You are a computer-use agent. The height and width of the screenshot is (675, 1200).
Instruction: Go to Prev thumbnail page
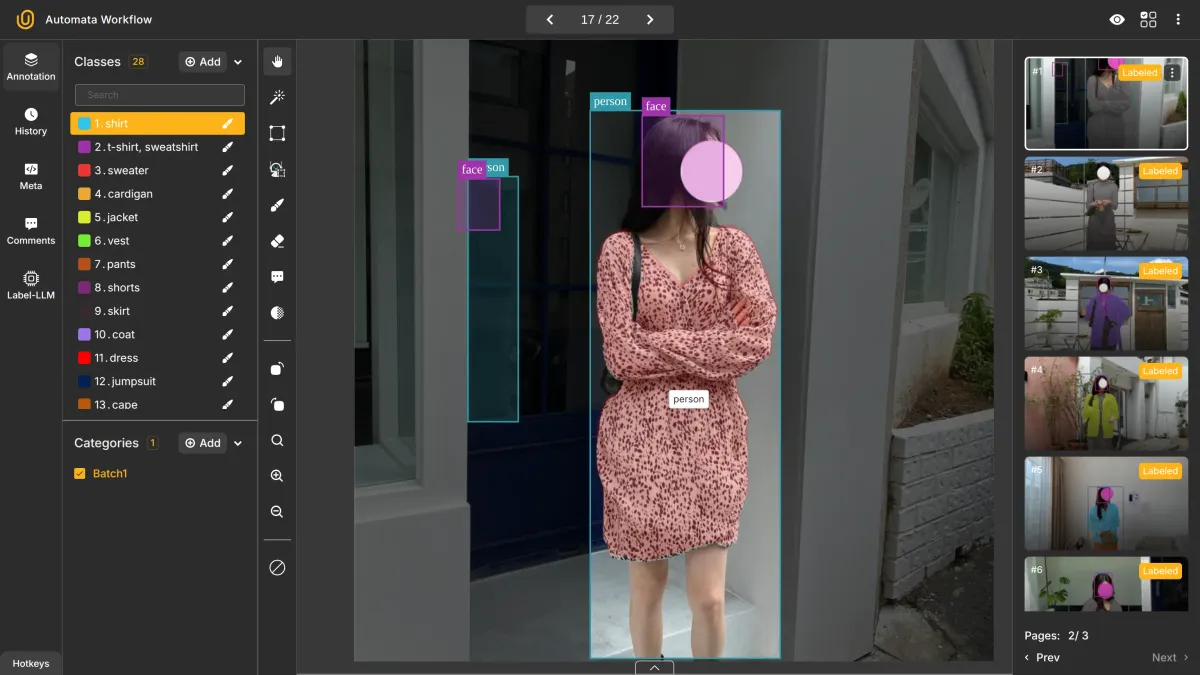(1041, 657)
